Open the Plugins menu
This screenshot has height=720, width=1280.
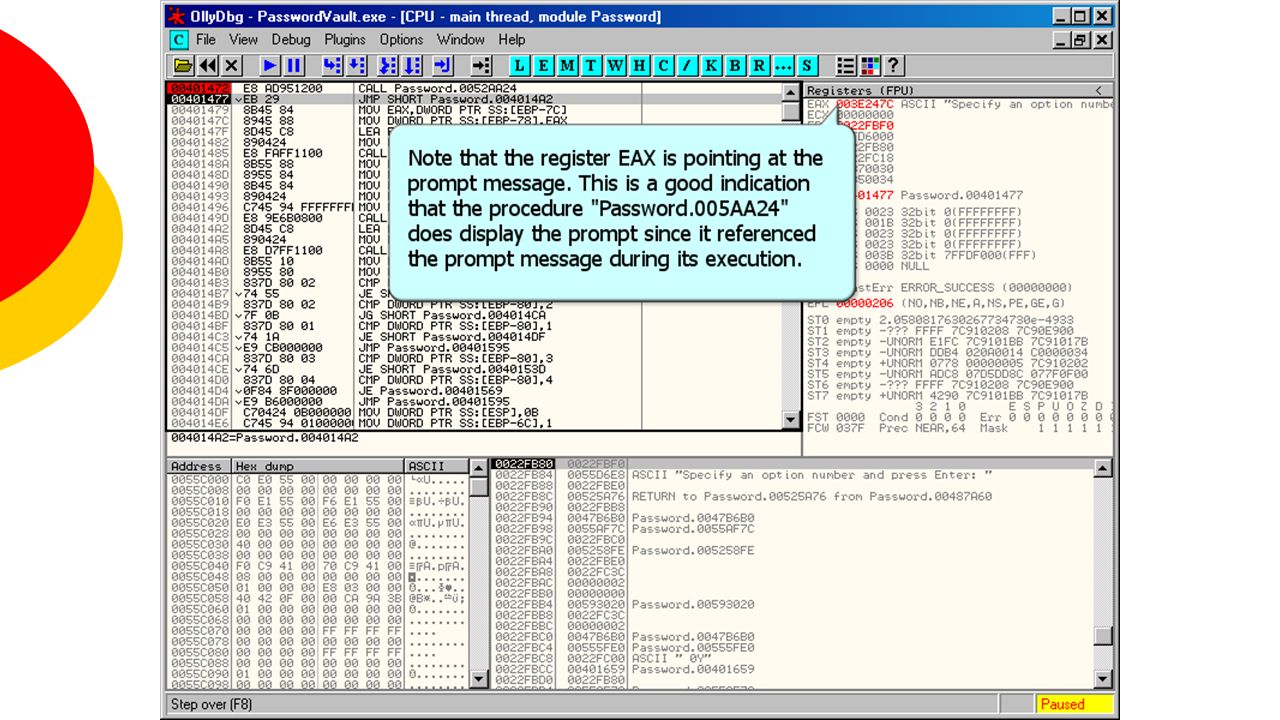coord(345,40)
